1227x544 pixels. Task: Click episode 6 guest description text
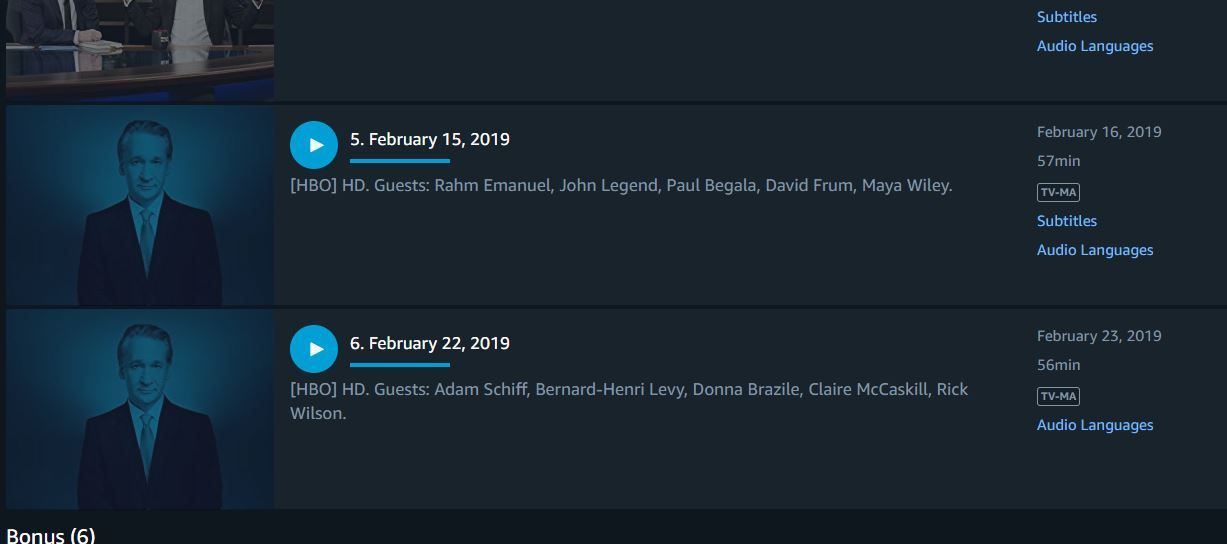[x=629, y=401]
